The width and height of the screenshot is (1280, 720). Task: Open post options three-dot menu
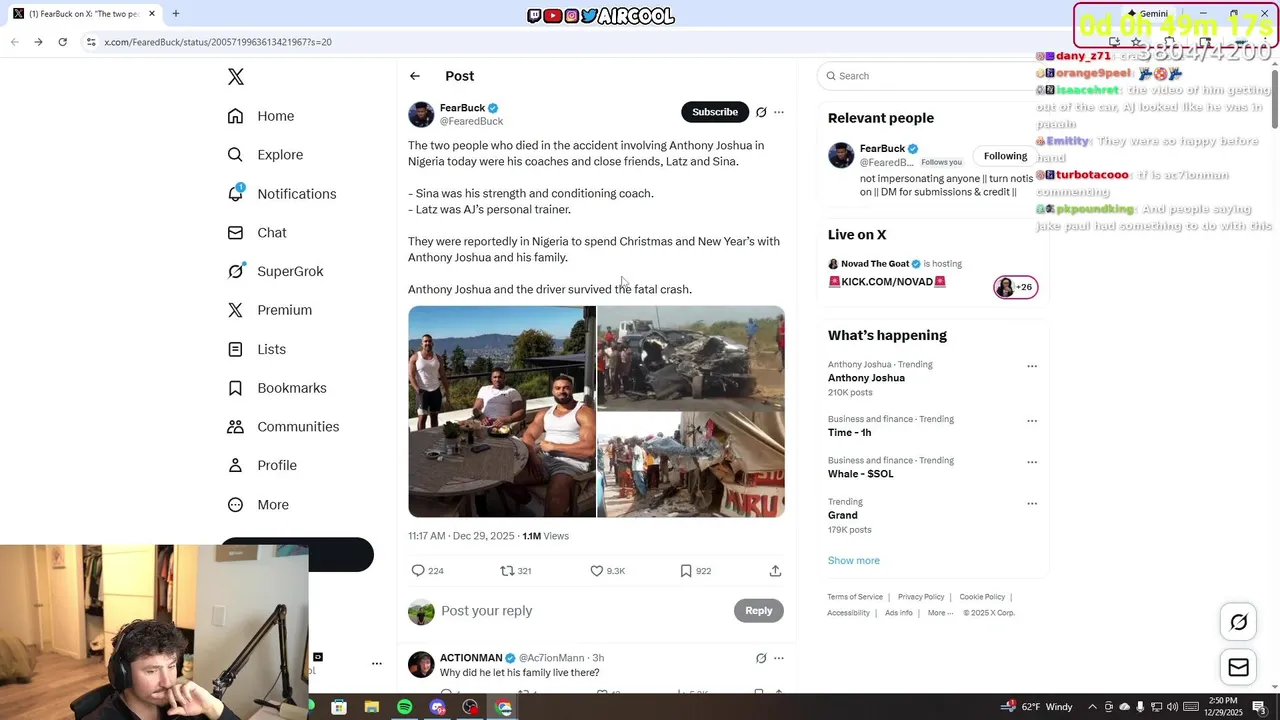tap(779, 112)
